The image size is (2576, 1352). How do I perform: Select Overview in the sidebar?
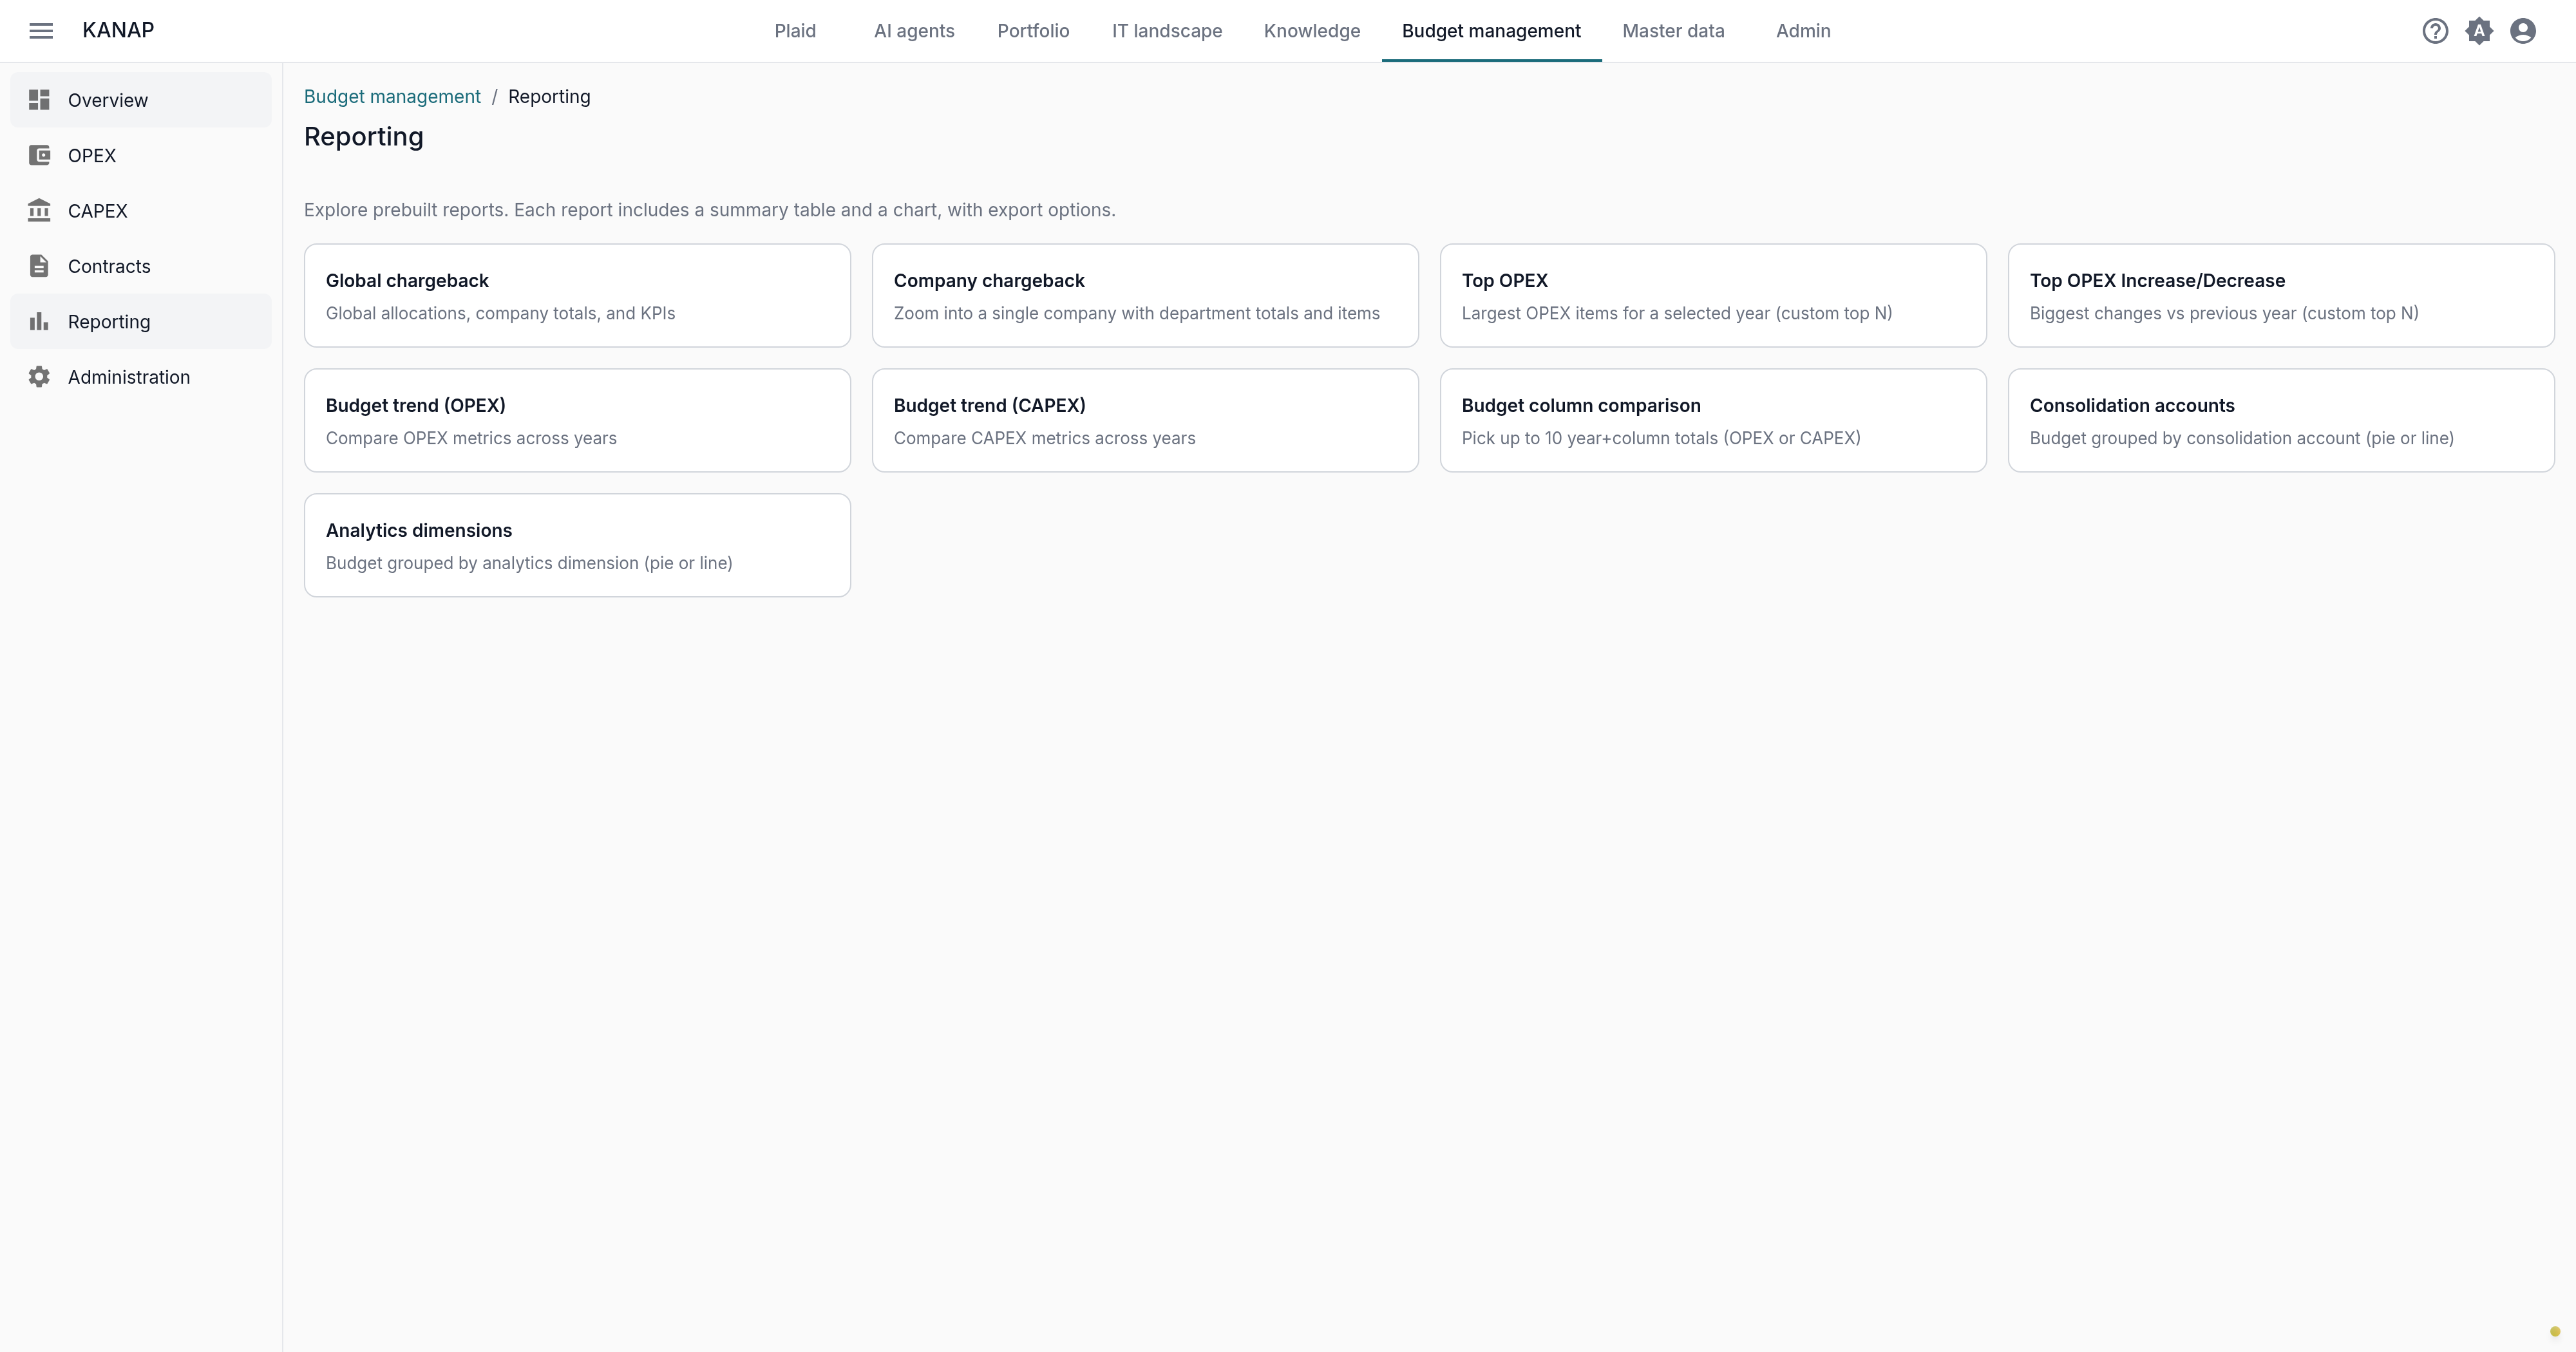141,100
